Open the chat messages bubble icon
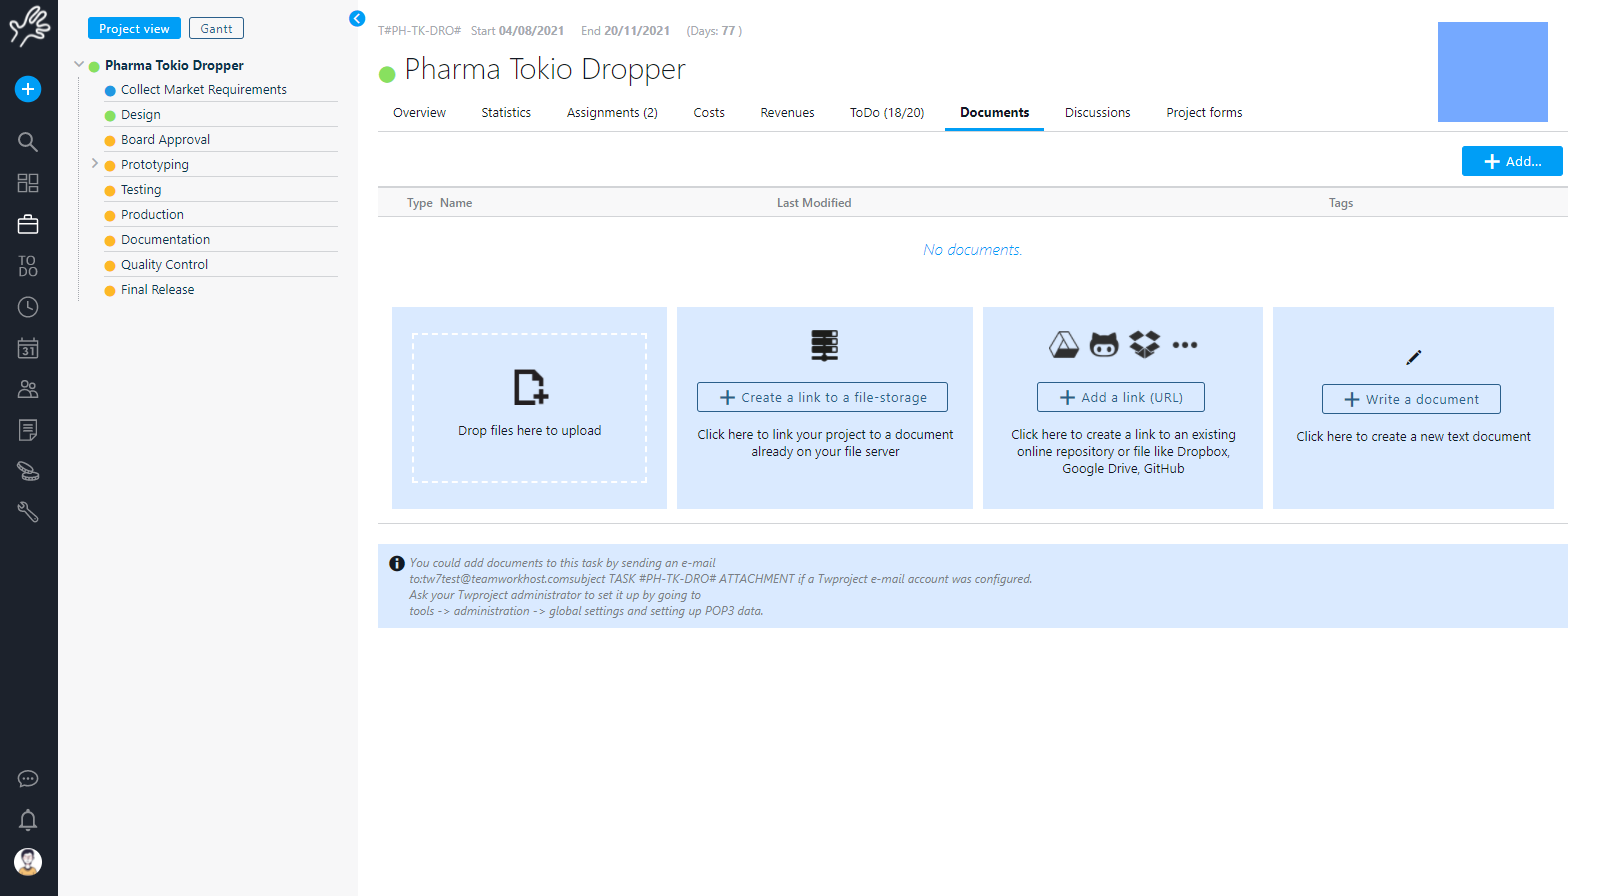 (28, 779)
